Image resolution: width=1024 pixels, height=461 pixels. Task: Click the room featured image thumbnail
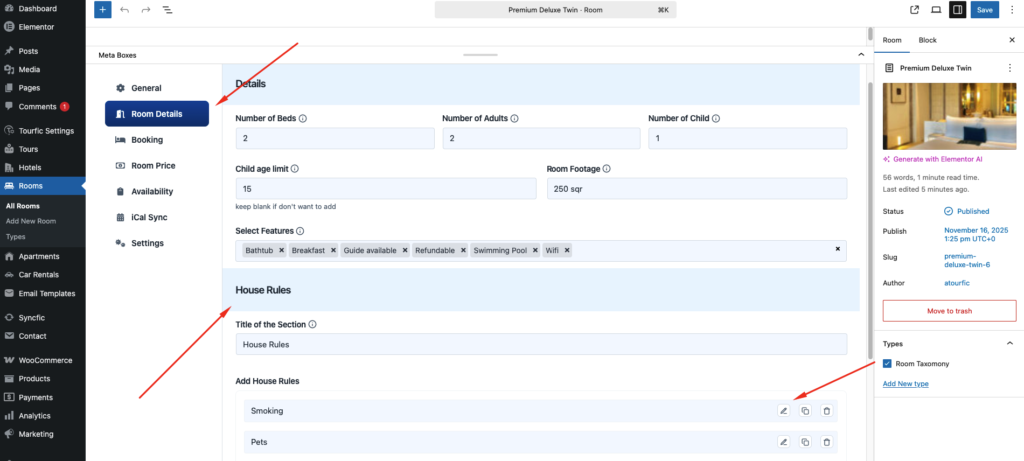pos(949,115)
